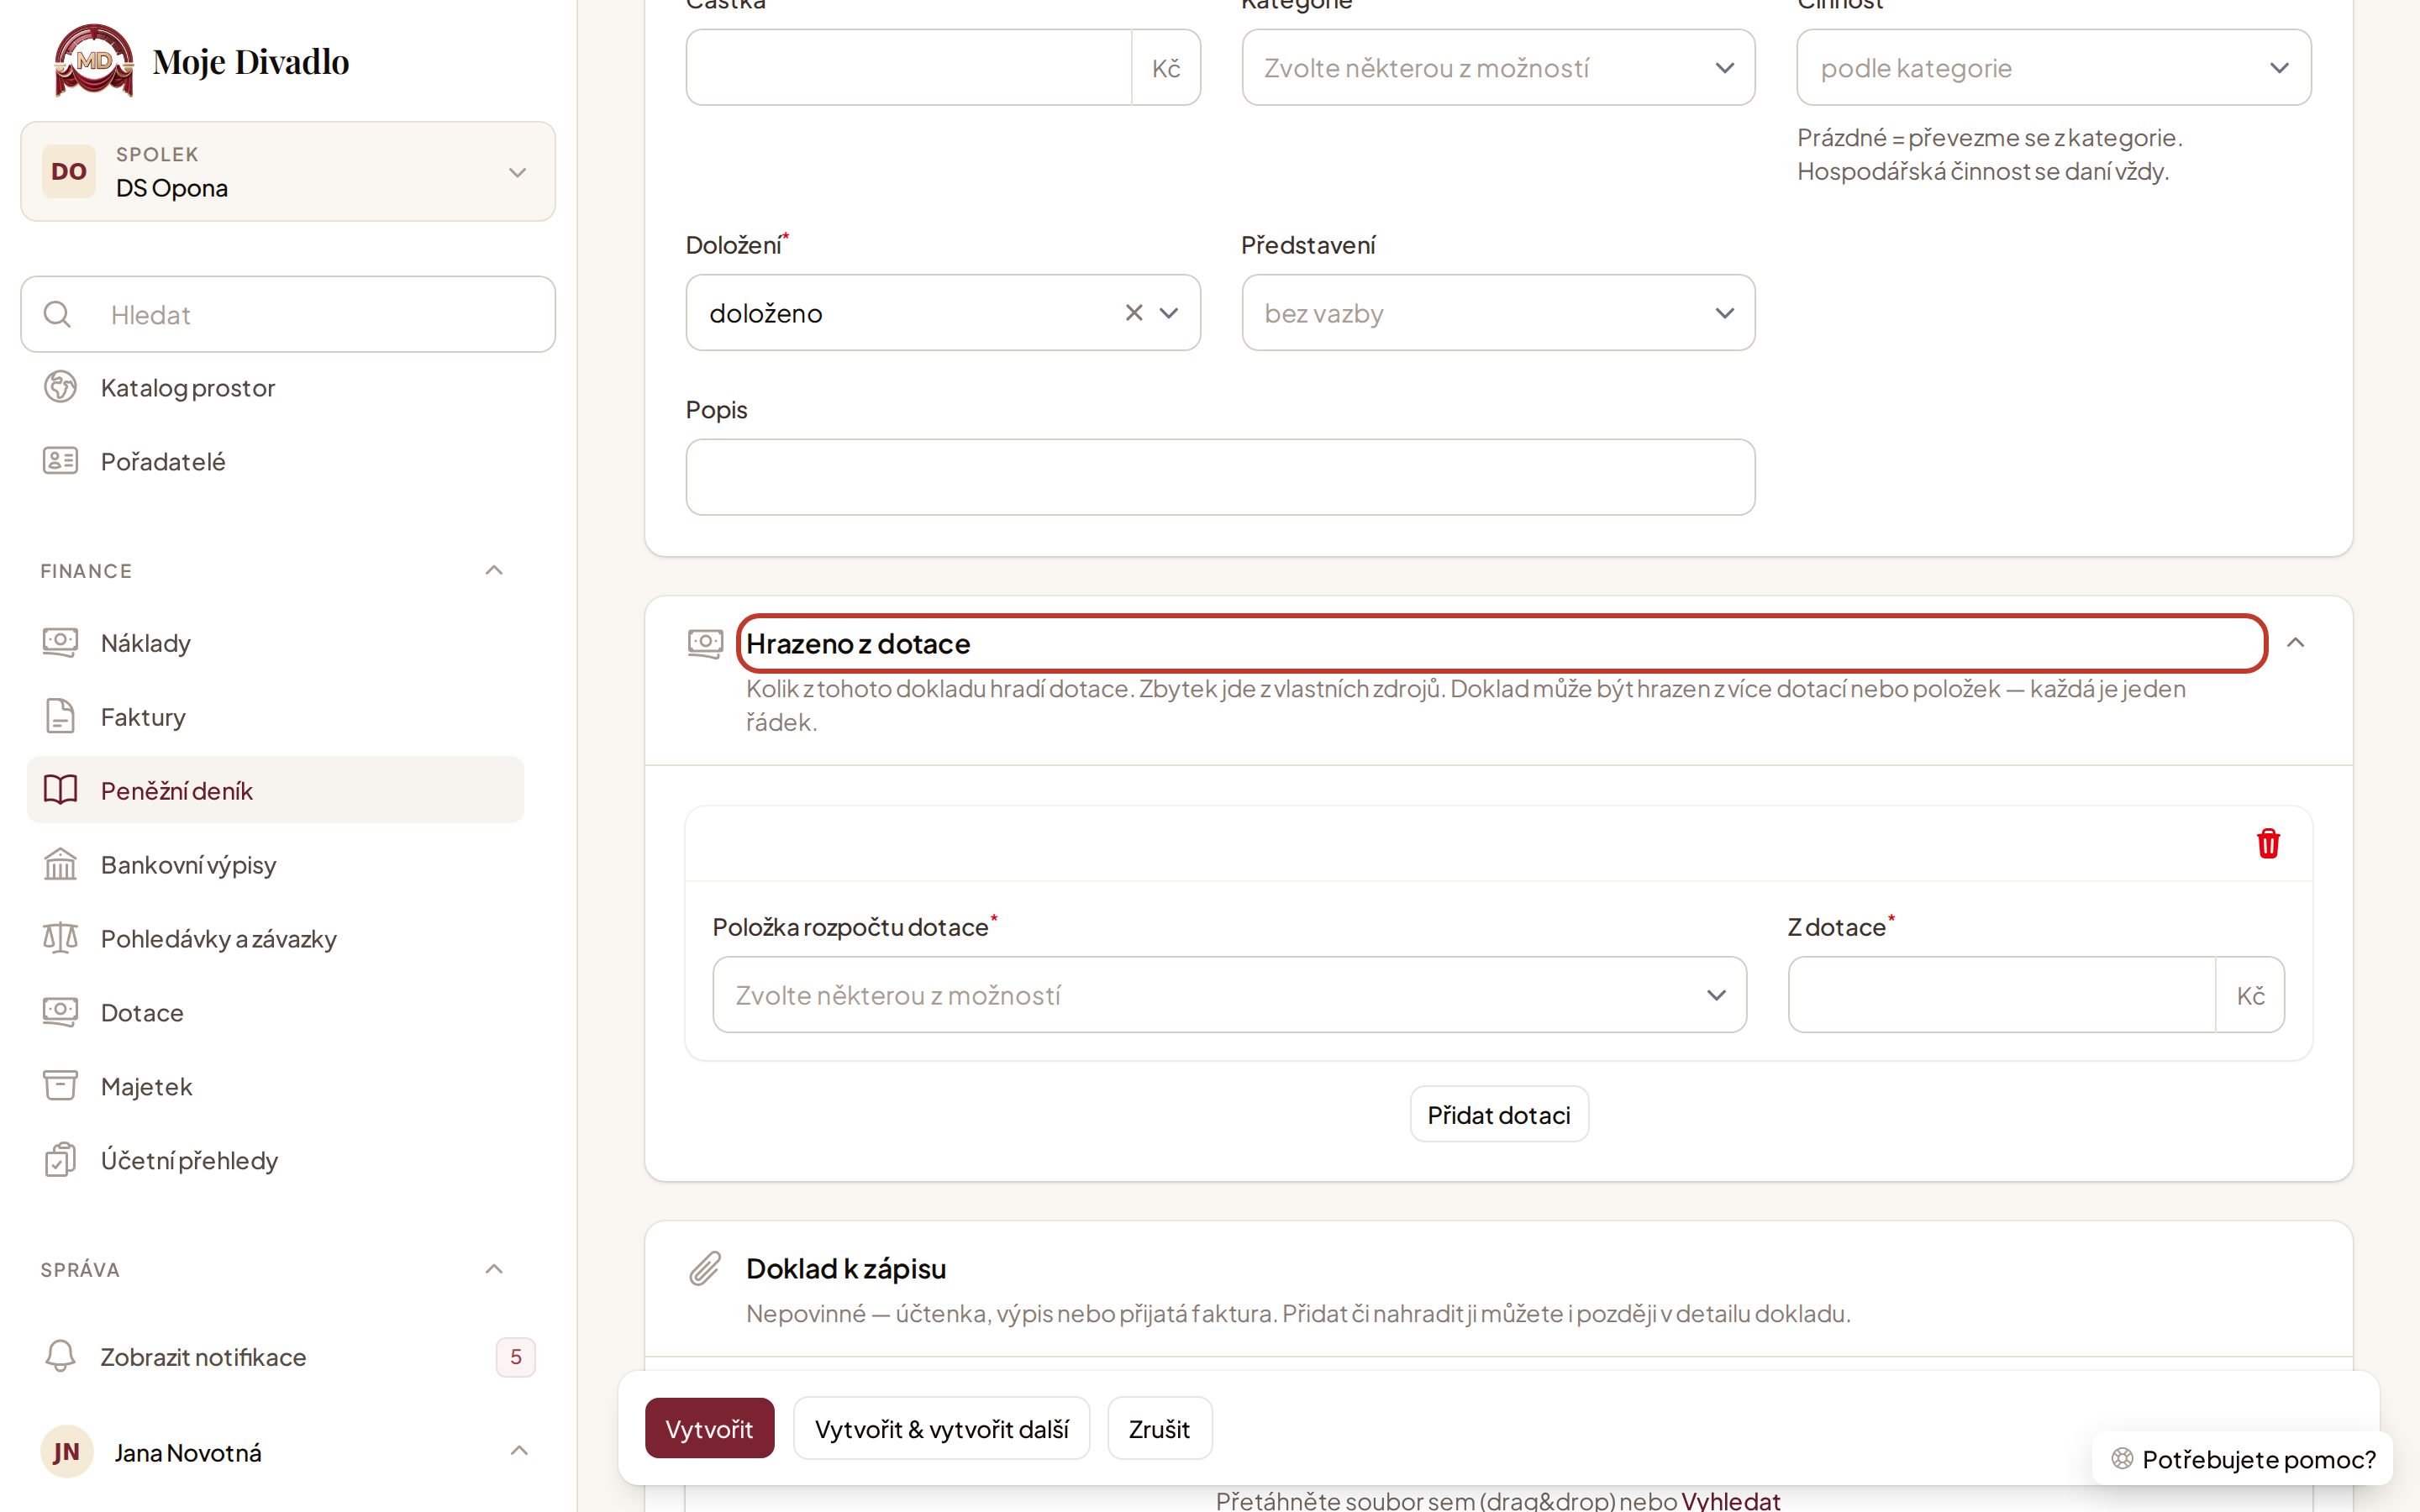Focus the Popis text field
2420x1512 pixels.
1220,477
